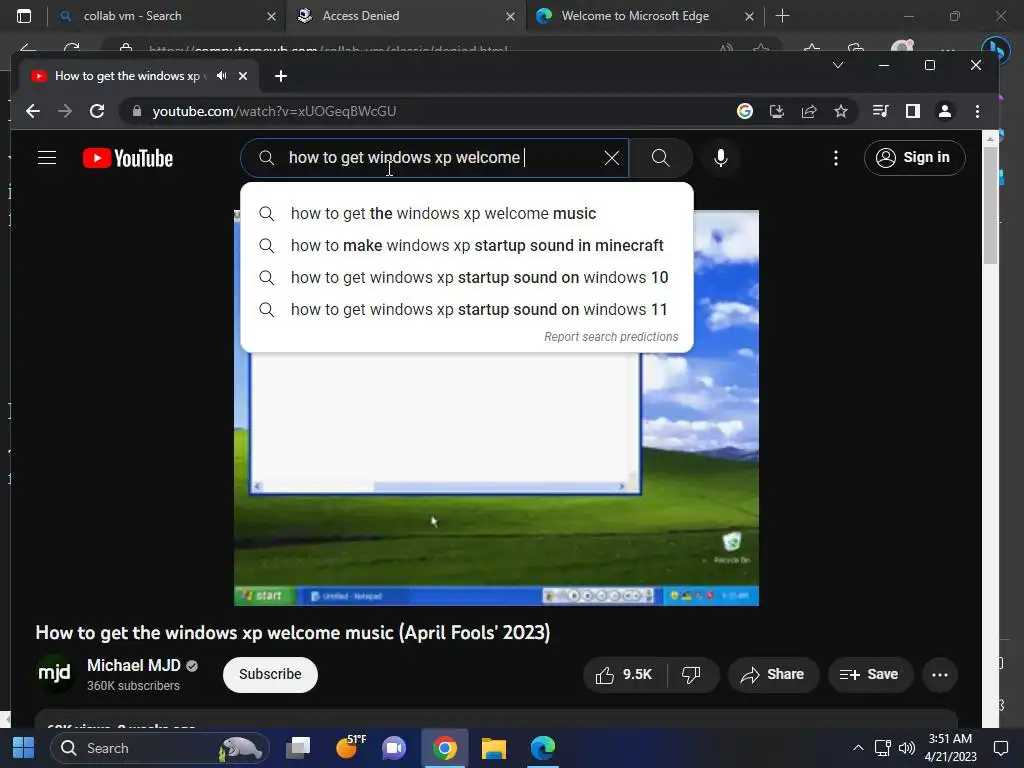Click the YouTube search input field

434,157
